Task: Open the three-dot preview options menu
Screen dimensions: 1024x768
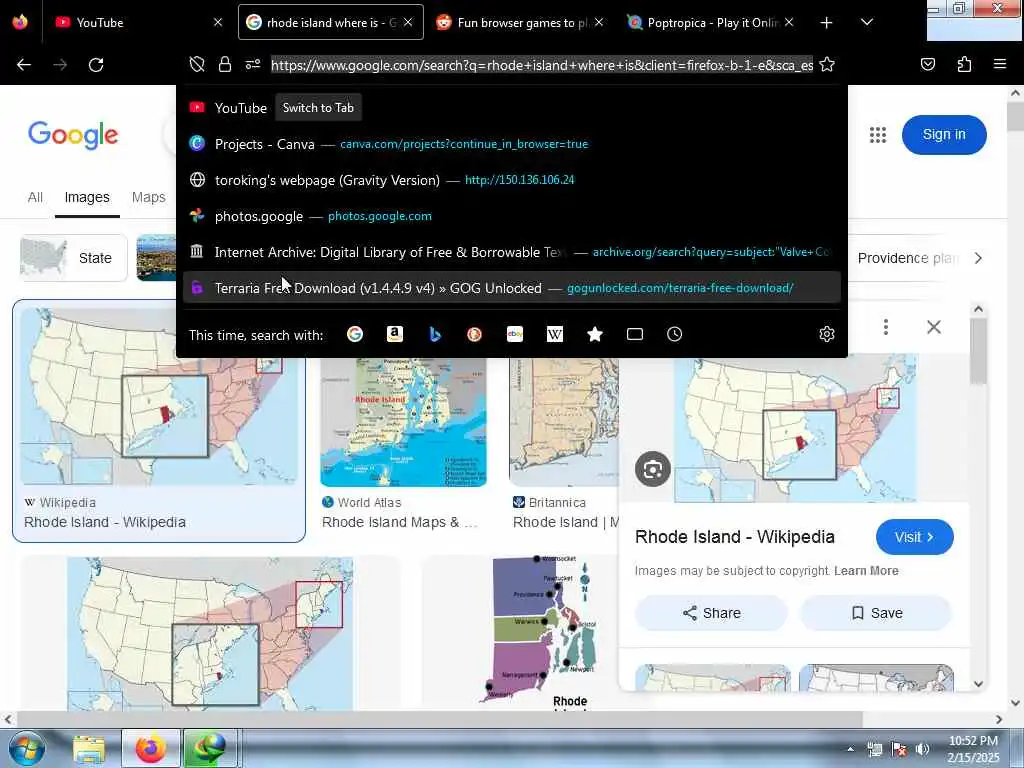Action: tap(886, 327)
